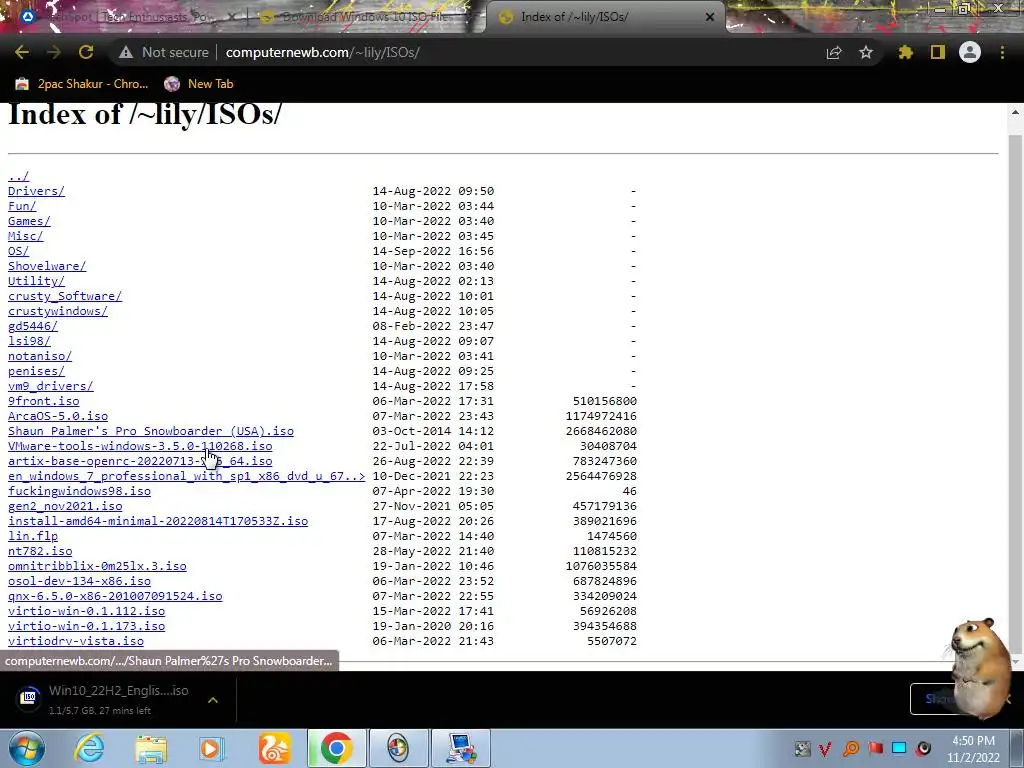Open the Windows Start orb
1024x768 pixels.
point(26,748)
